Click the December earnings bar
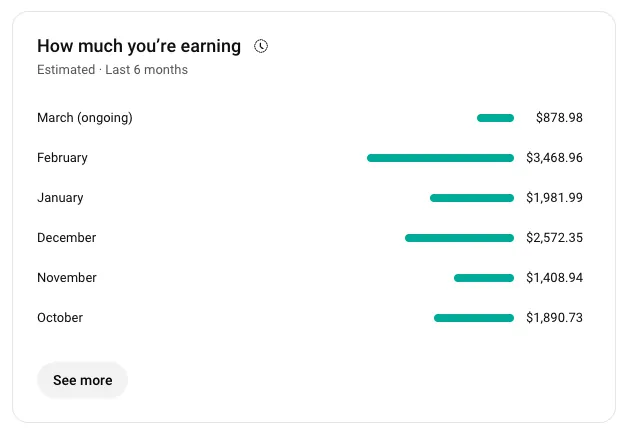632x439 pixels. point(459,238)
